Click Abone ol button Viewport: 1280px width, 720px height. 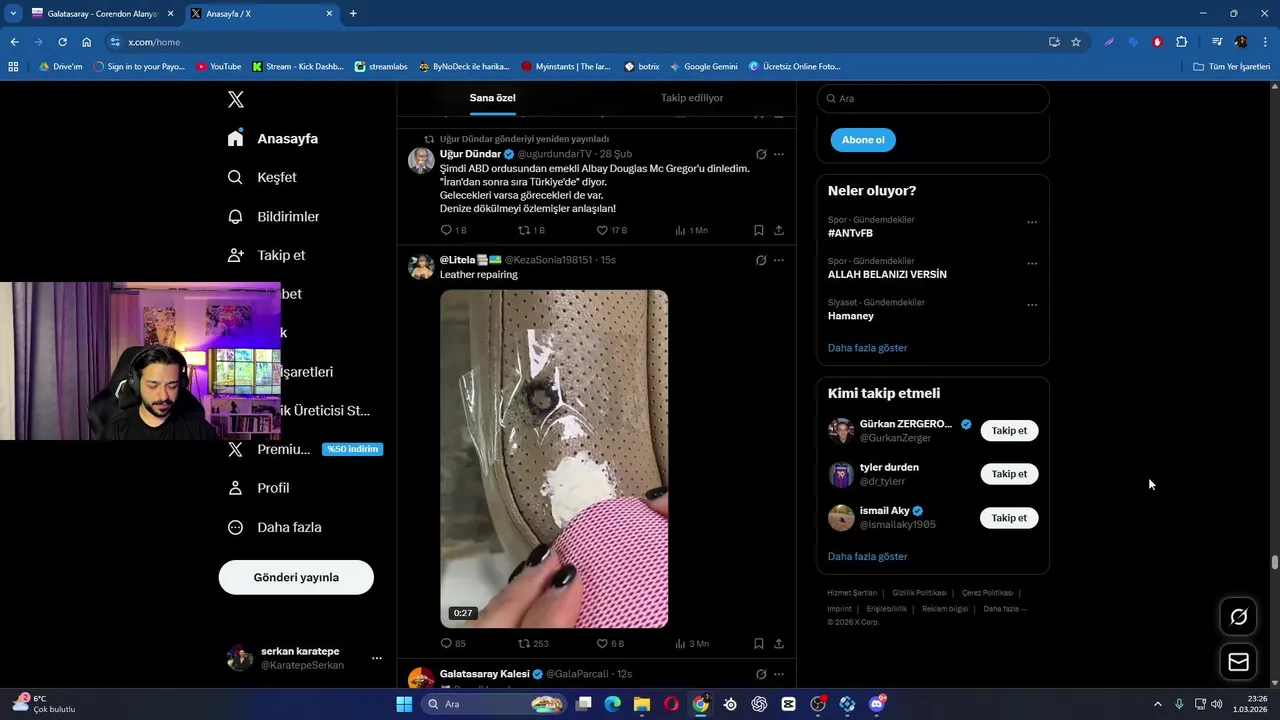click(863, 140)
